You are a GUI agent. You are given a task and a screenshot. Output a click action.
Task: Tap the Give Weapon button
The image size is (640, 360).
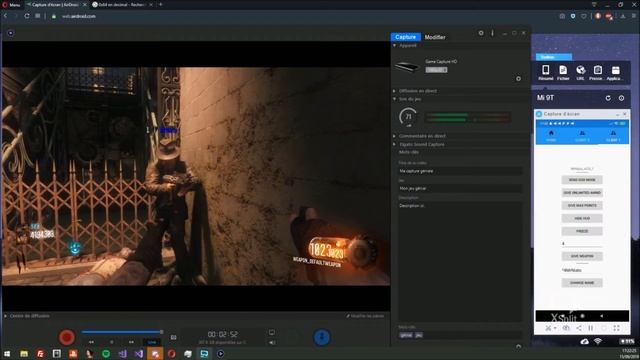[582, 256]
